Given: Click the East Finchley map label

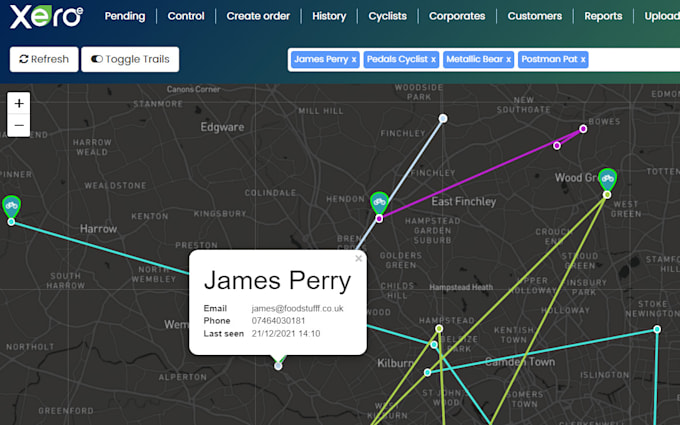Looking at the screenshot, I should (464, 202).
